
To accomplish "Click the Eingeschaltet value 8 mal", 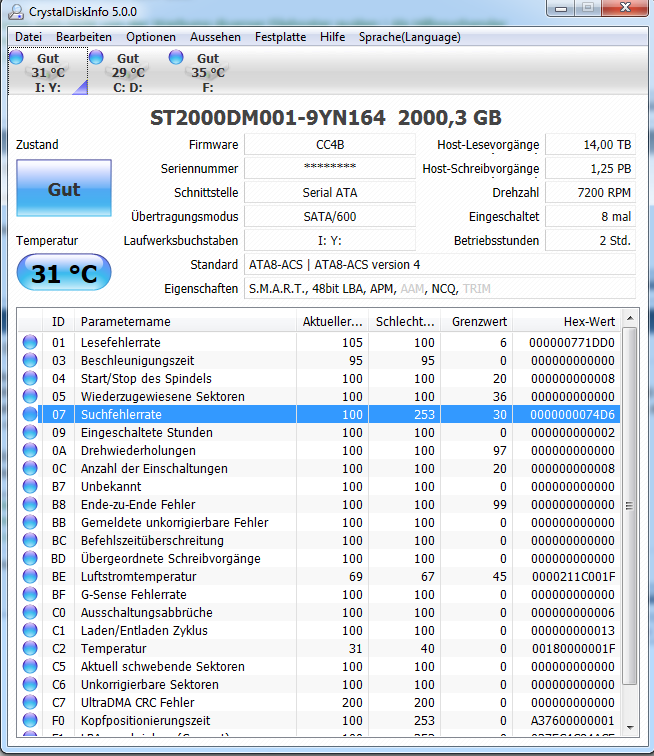I will coord(590,216).
